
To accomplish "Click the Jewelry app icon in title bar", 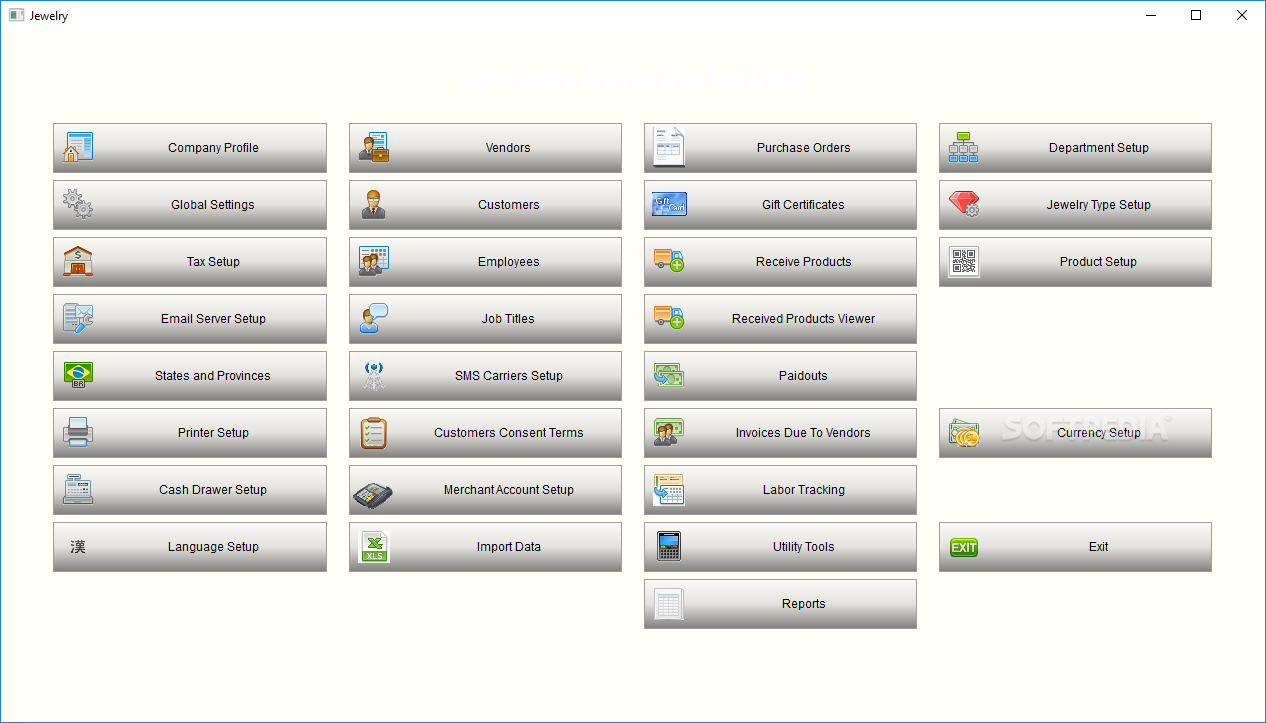I will [x=16, y=15].
